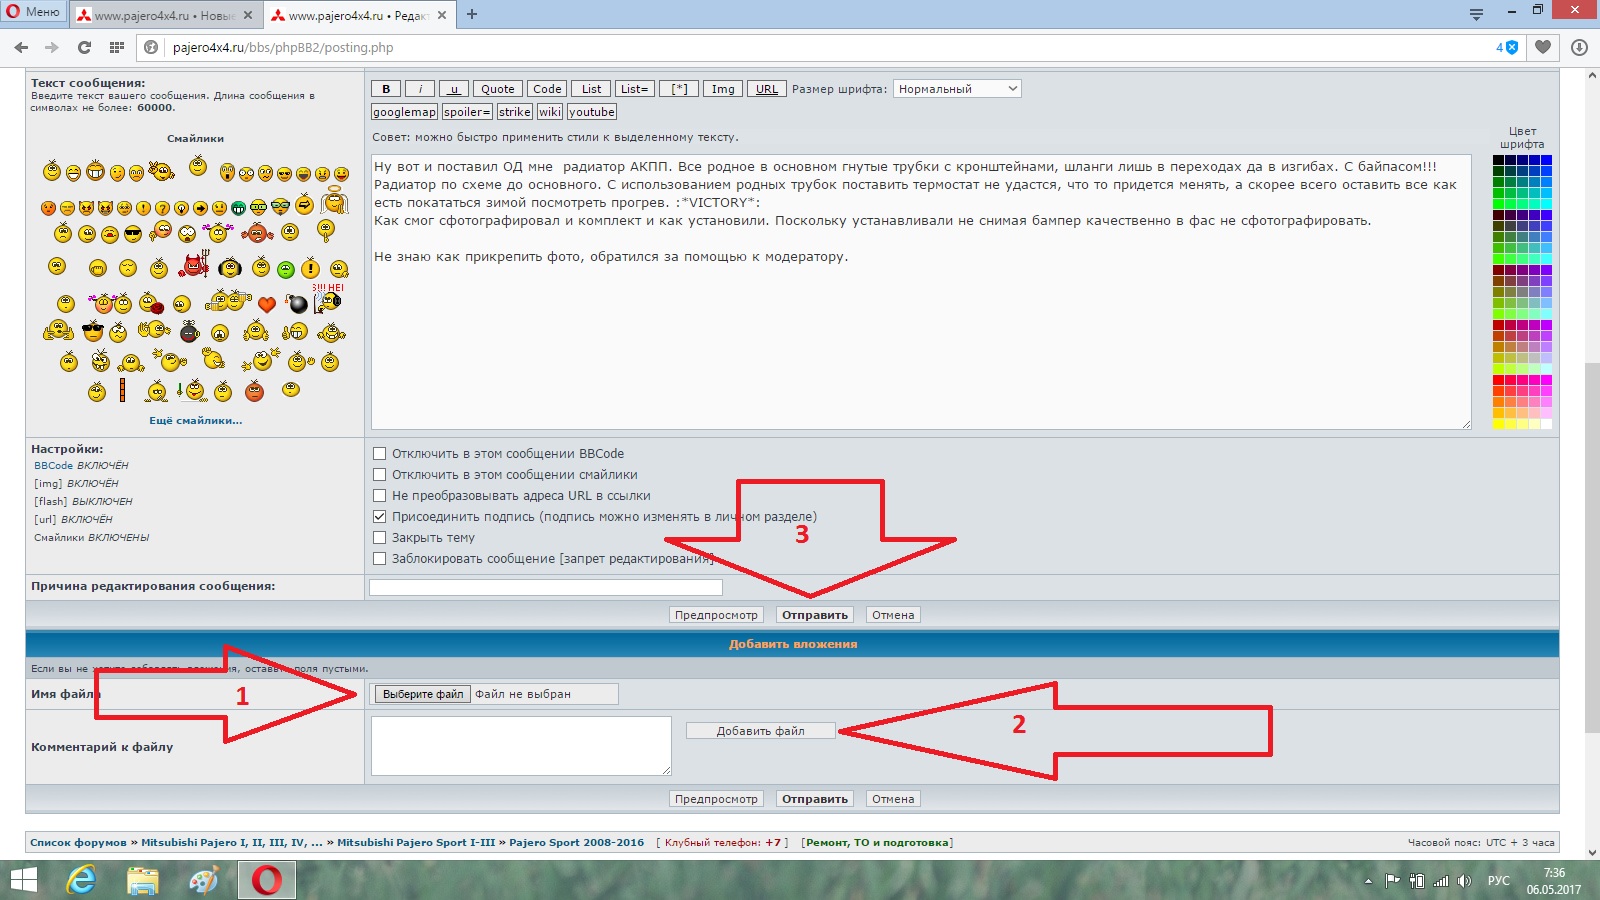Launch File Explorer from the taskbar
Screen dimensions: 1600x900
click(x=143, y=880)
